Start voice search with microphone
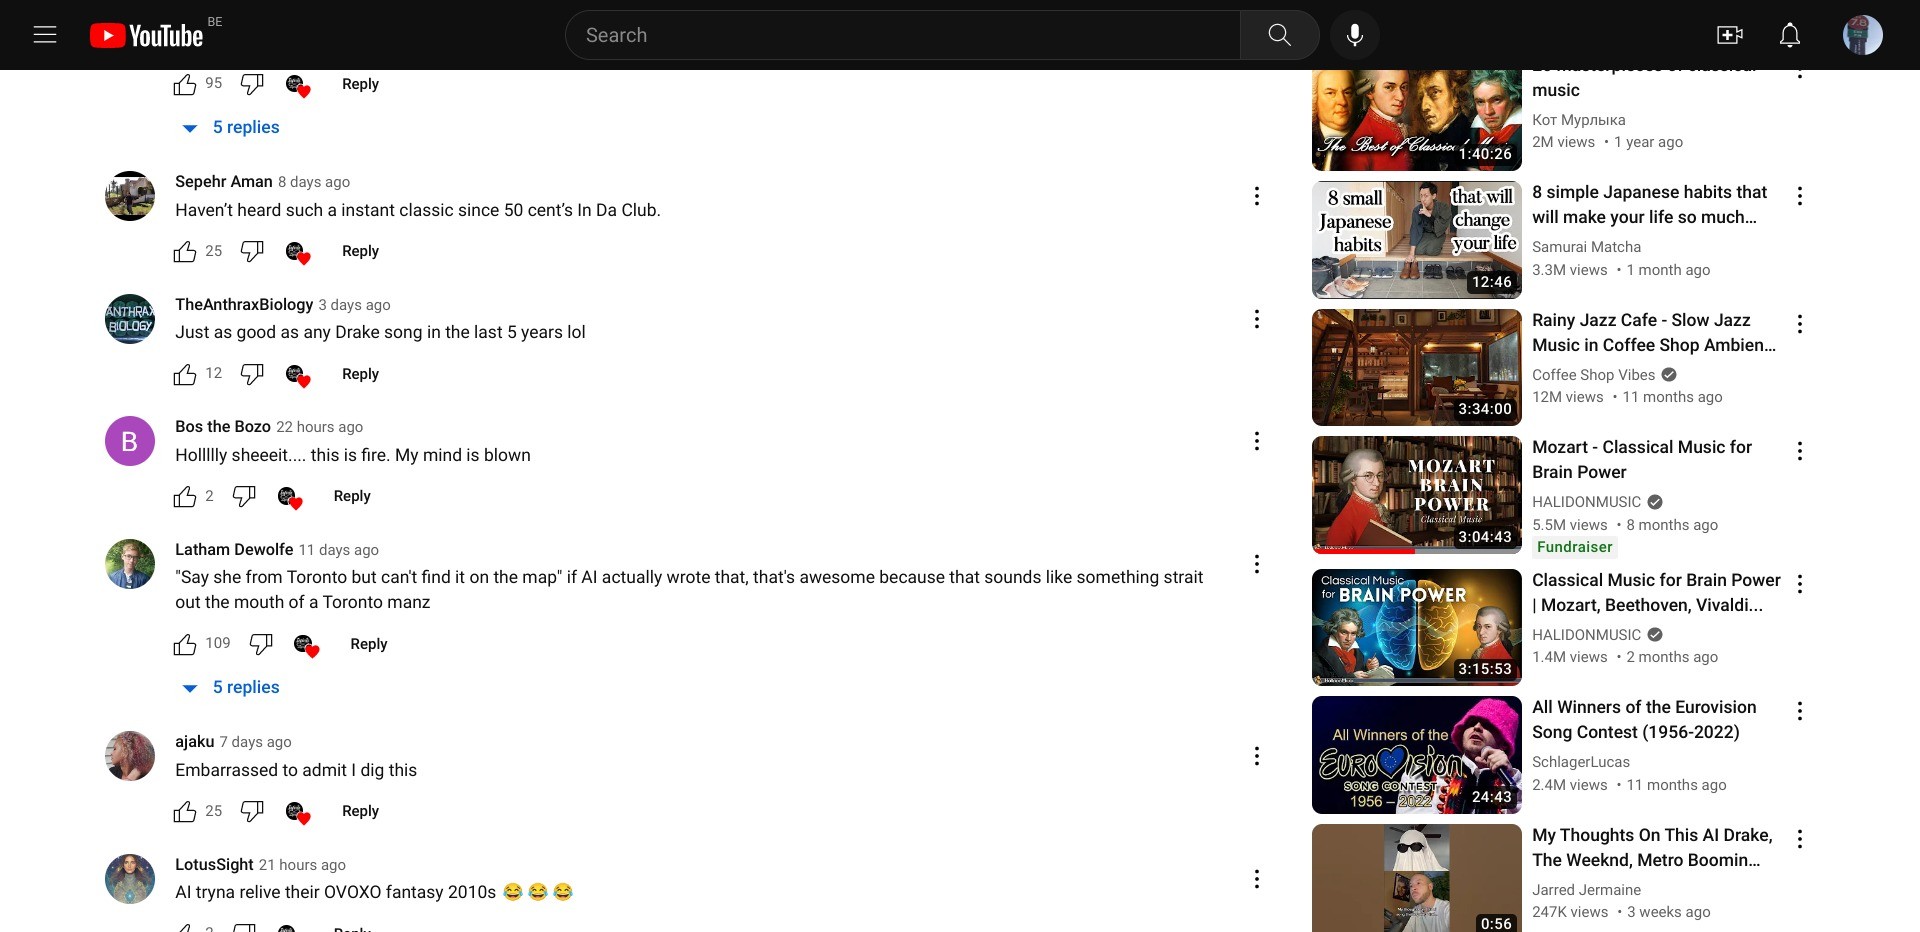The image size is (1920, 932). [x=1354, y=35]
